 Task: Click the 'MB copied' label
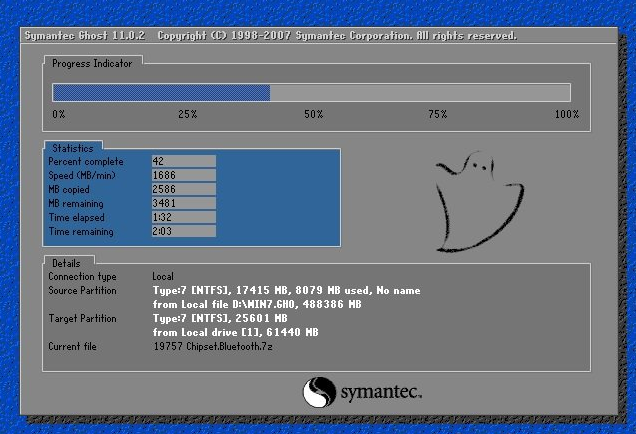pos(69,189)
